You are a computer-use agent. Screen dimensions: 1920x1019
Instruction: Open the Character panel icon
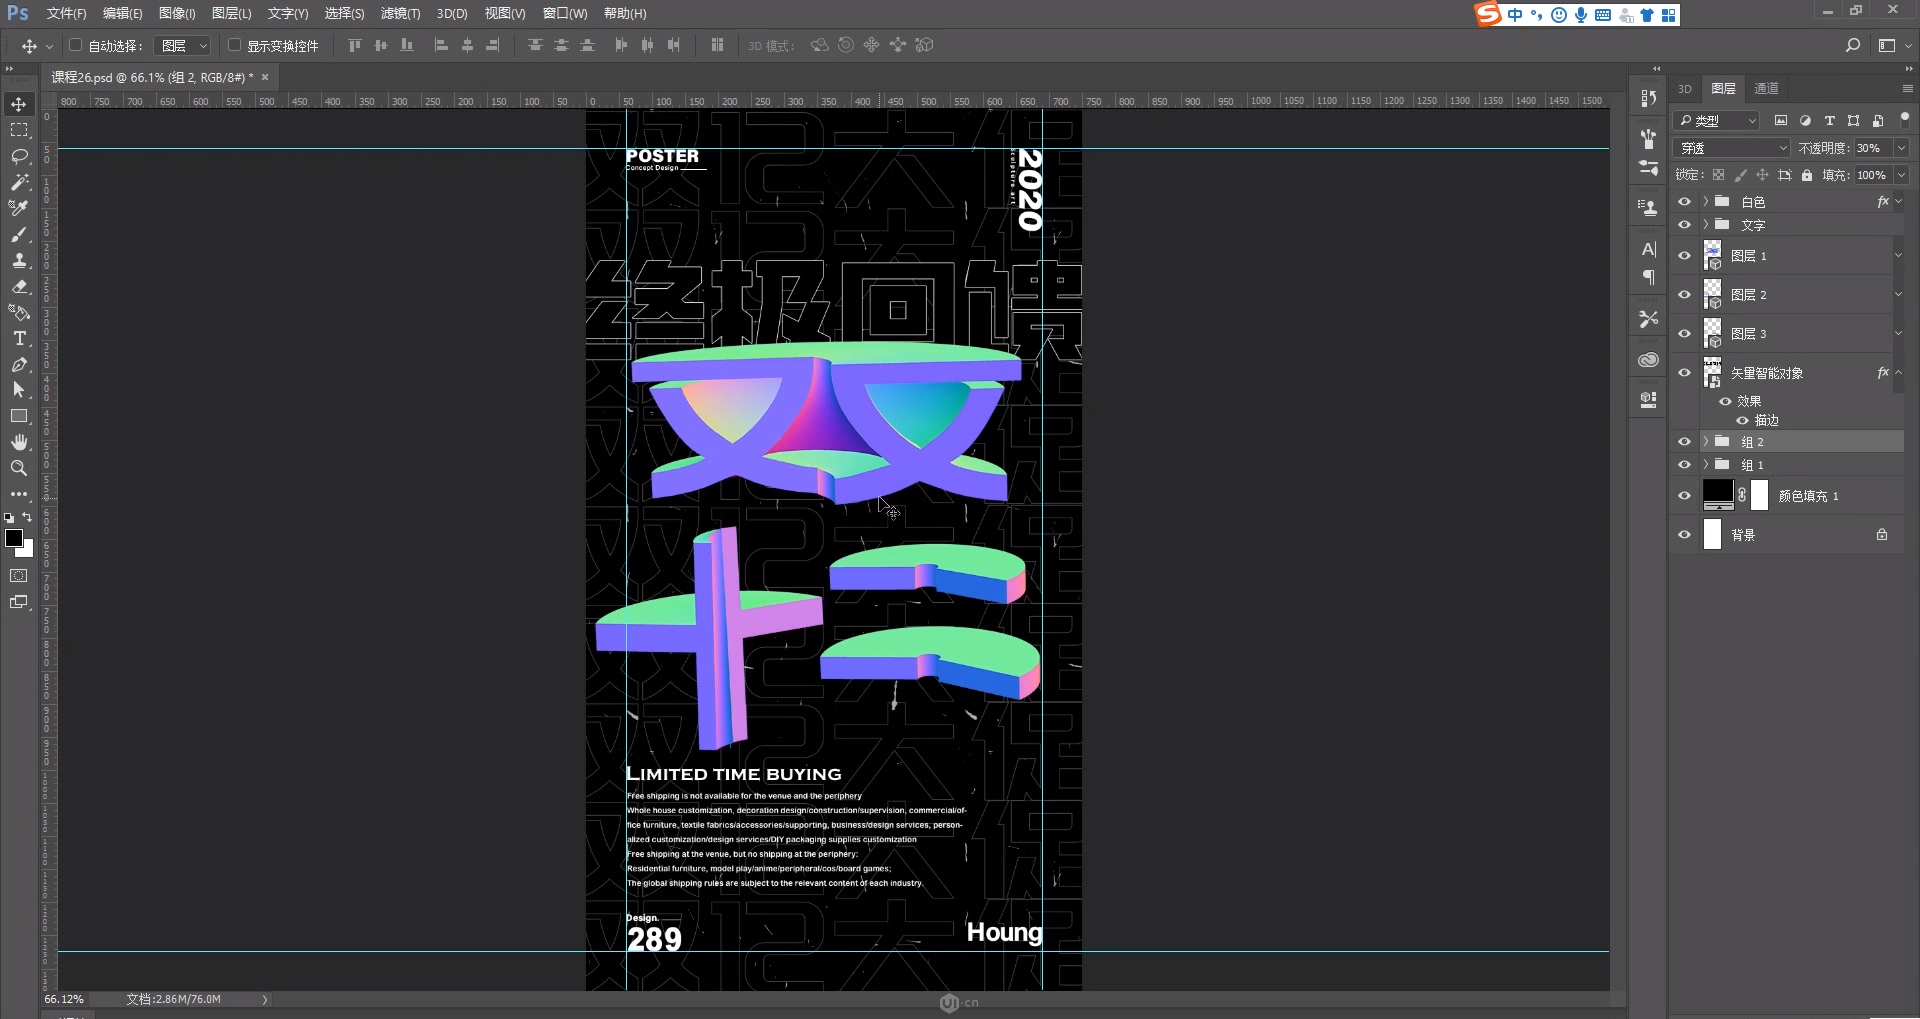pyautogui.click(x=1649, y=249)
